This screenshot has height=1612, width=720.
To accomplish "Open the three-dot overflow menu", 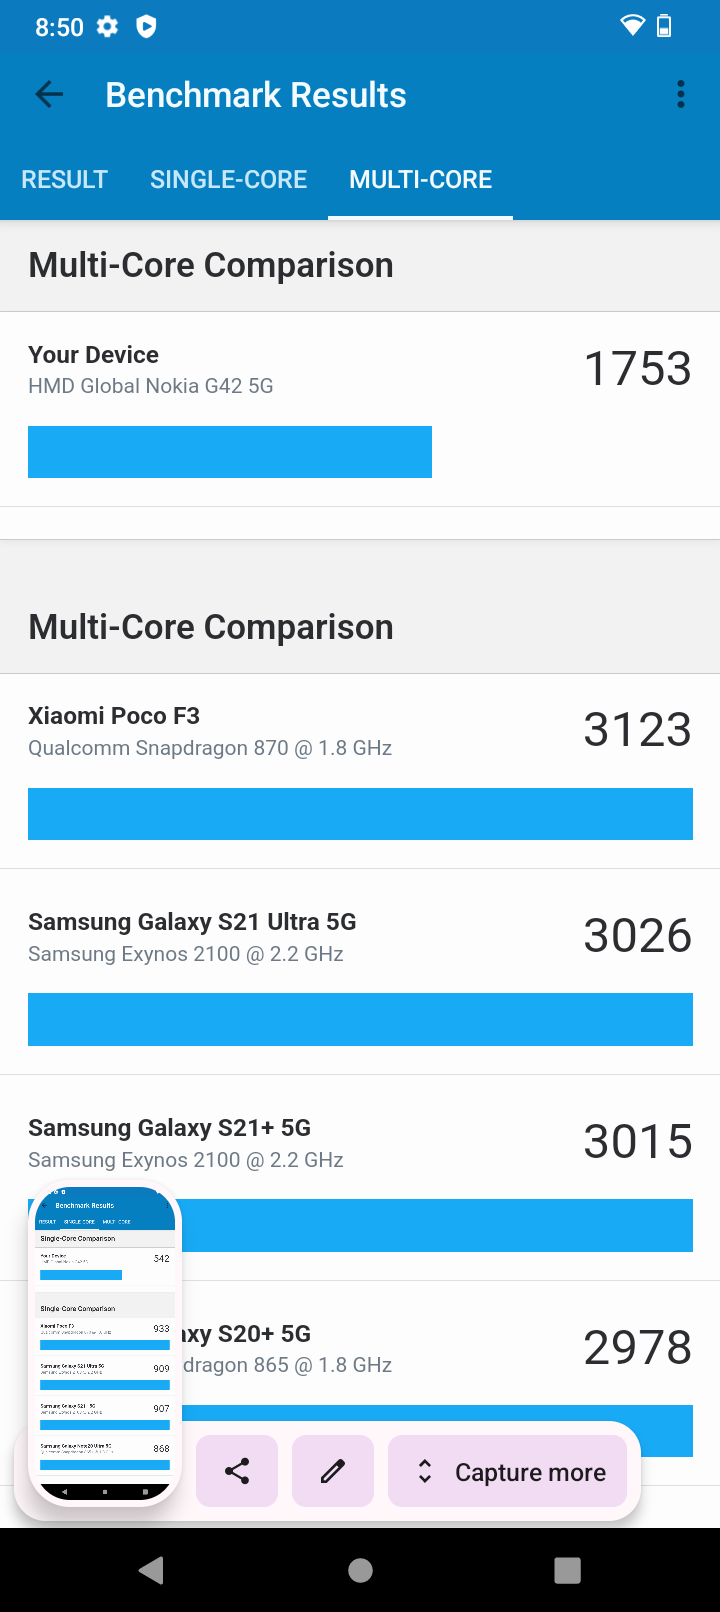I will pos(681,95).
